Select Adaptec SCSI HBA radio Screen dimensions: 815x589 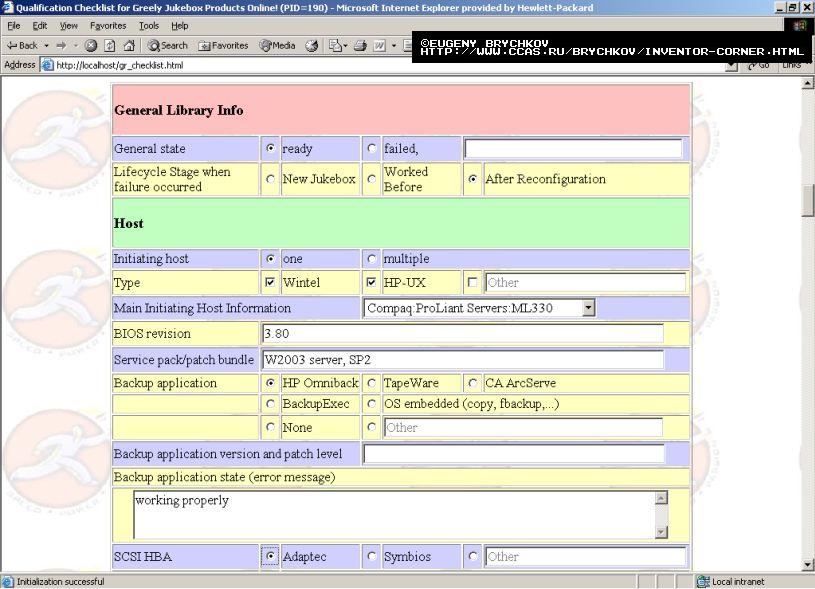[x=270, y=556]
